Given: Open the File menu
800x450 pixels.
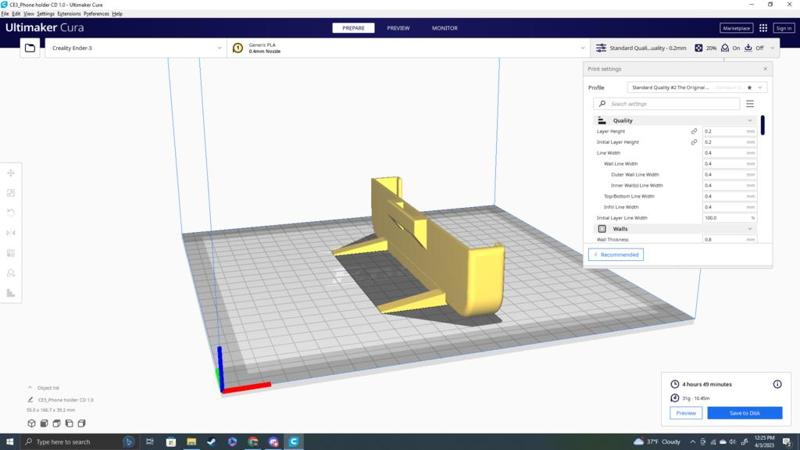Looking at the screenshot, I should (5, 14).
